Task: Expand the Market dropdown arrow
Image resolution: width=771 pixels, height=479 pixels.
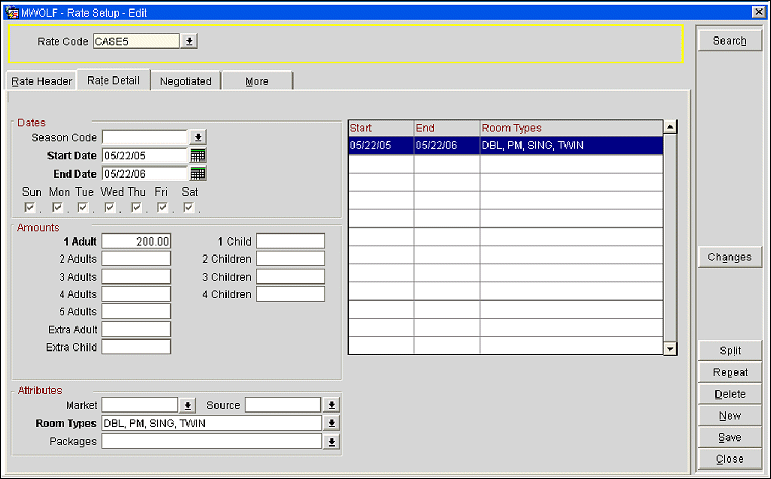Action: pos(187,405)
